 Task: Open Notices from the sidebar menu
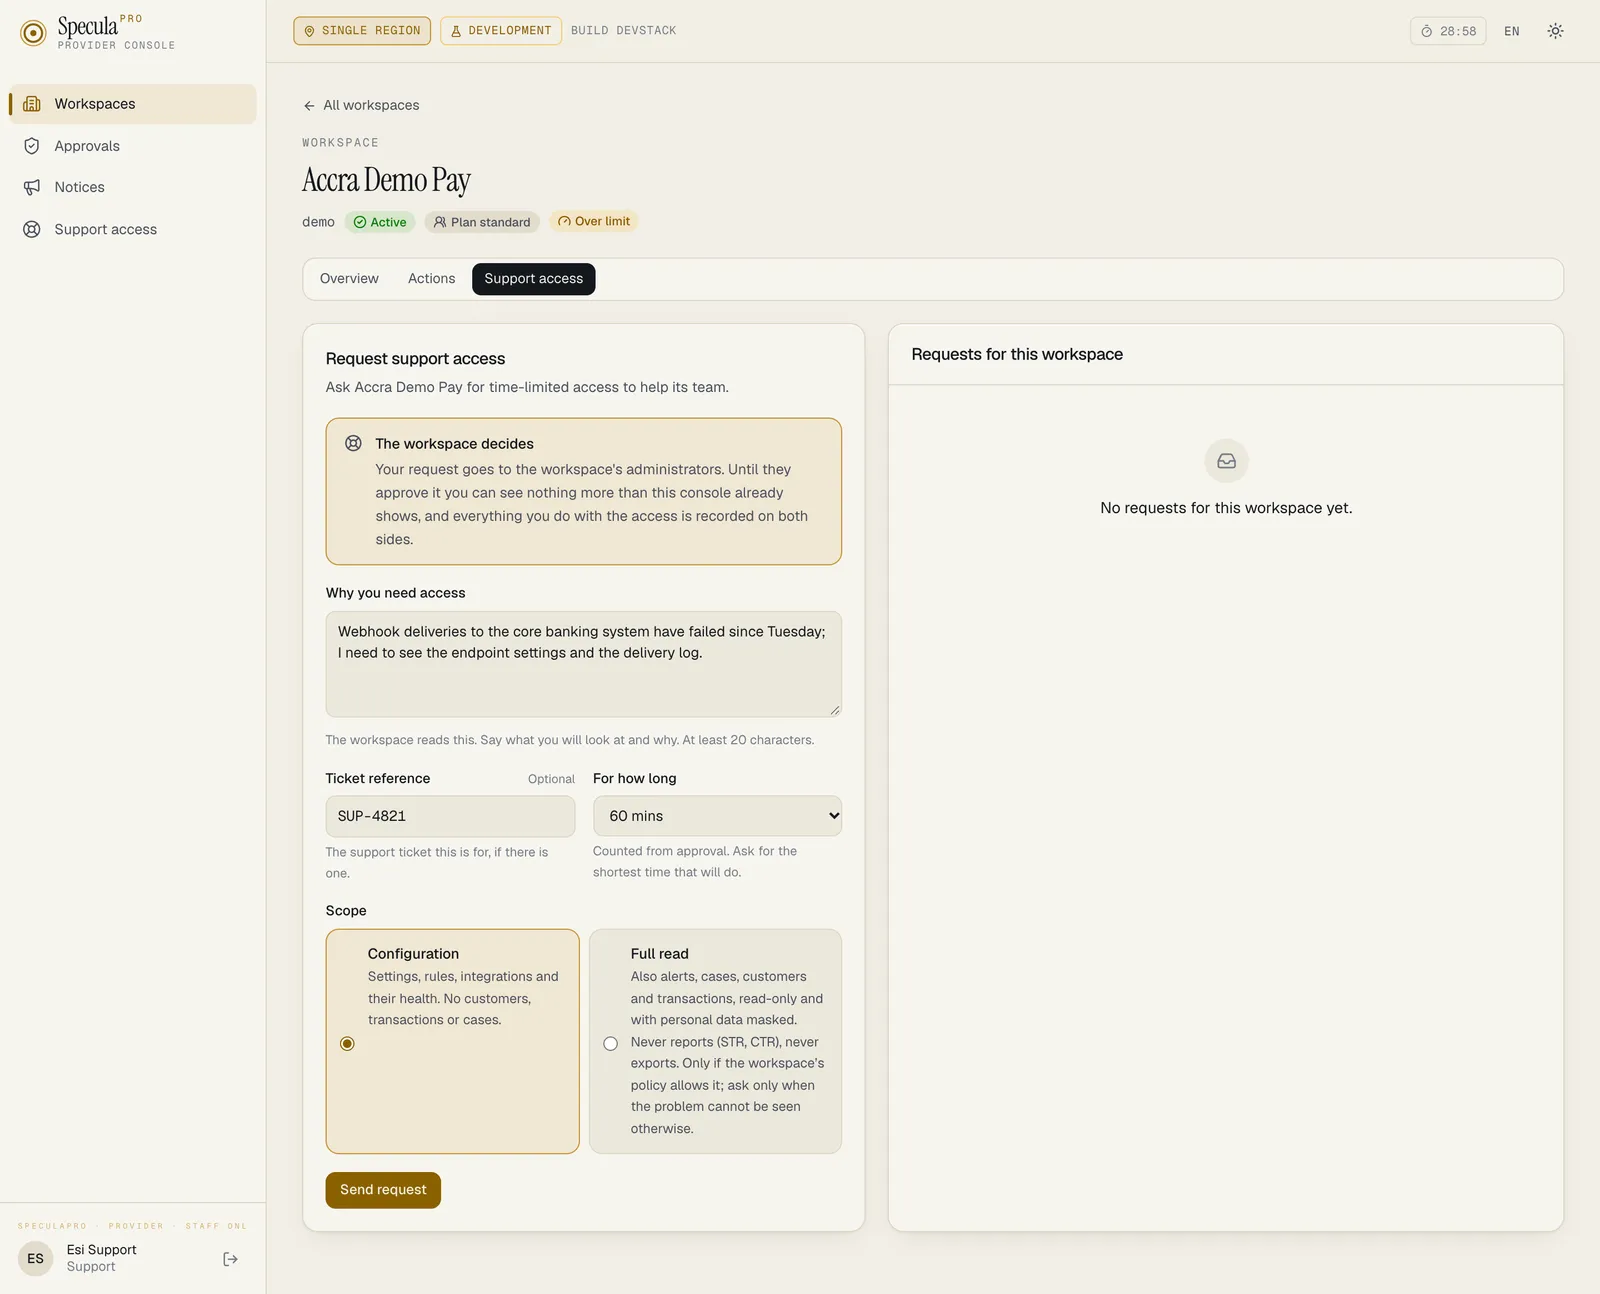pos(132,187)
